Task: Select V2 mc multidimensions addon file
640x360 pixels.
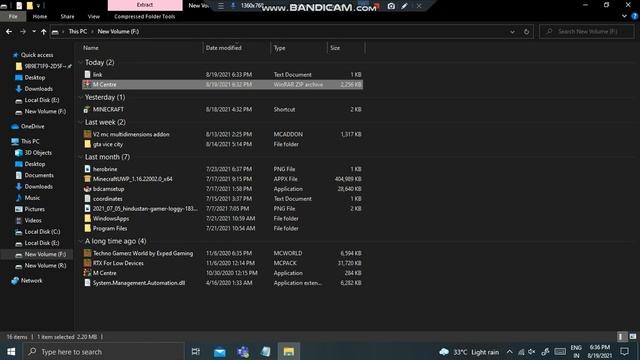Action: pos(222,134)
